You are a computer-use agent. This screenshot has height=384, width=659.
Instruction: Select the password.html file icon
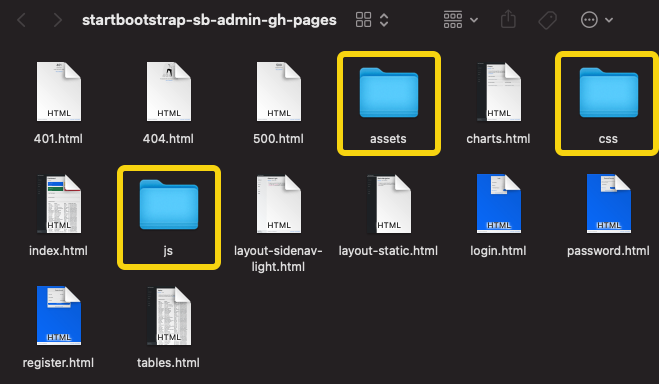pos(609,204)
